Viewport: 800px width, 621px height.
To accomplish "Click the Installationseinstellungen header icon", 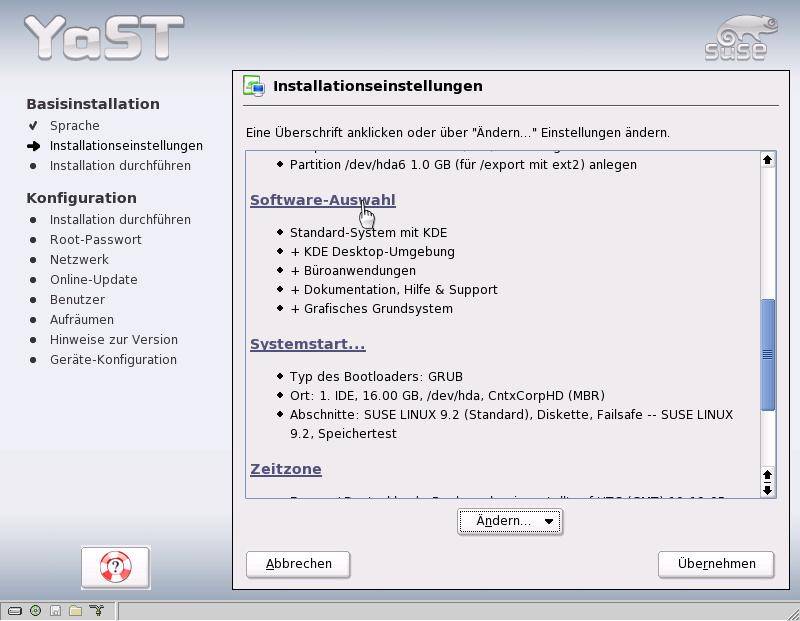I will coord(254,86).
